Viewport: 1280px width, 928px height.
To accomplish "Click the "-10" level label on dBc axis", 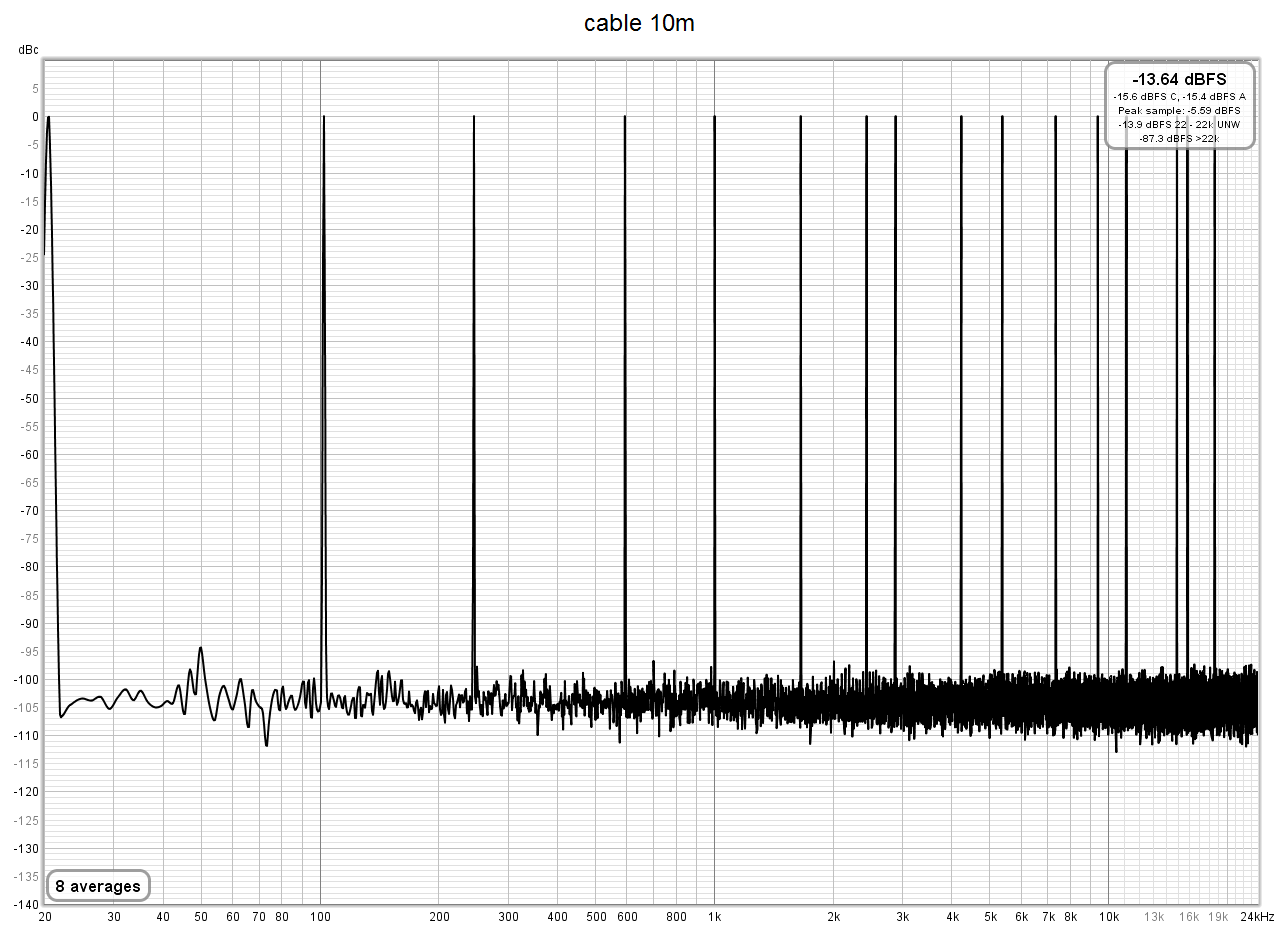I will click(x=29, y=173).
